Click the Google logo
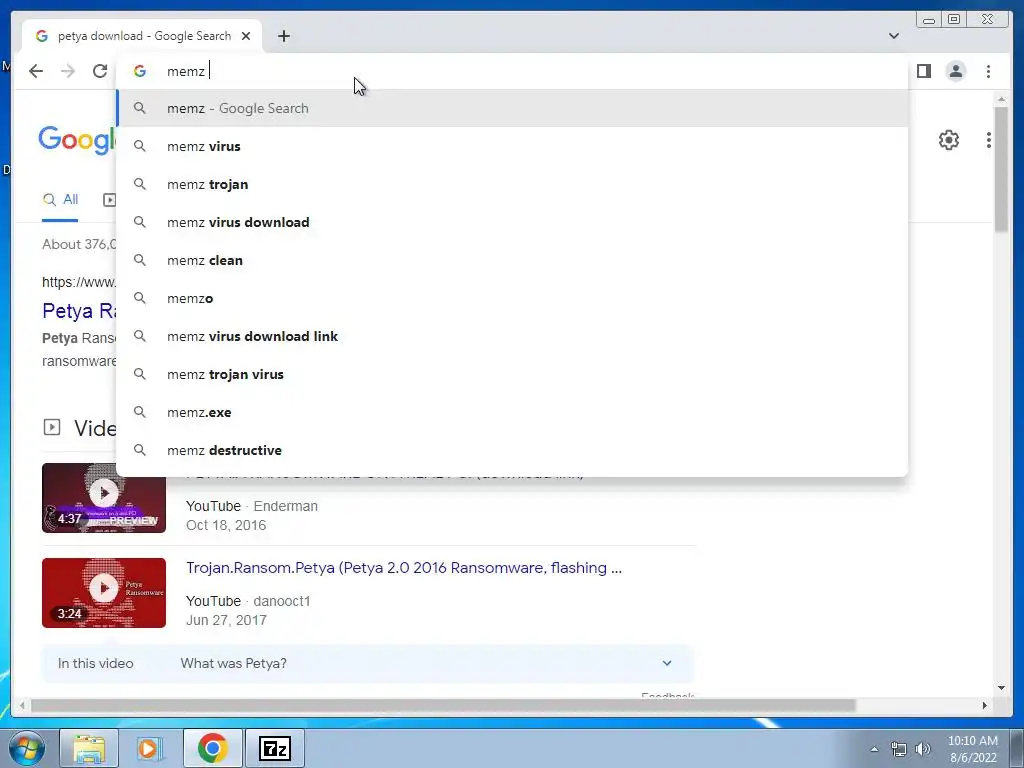1024x768 pixels. (77, 140)
